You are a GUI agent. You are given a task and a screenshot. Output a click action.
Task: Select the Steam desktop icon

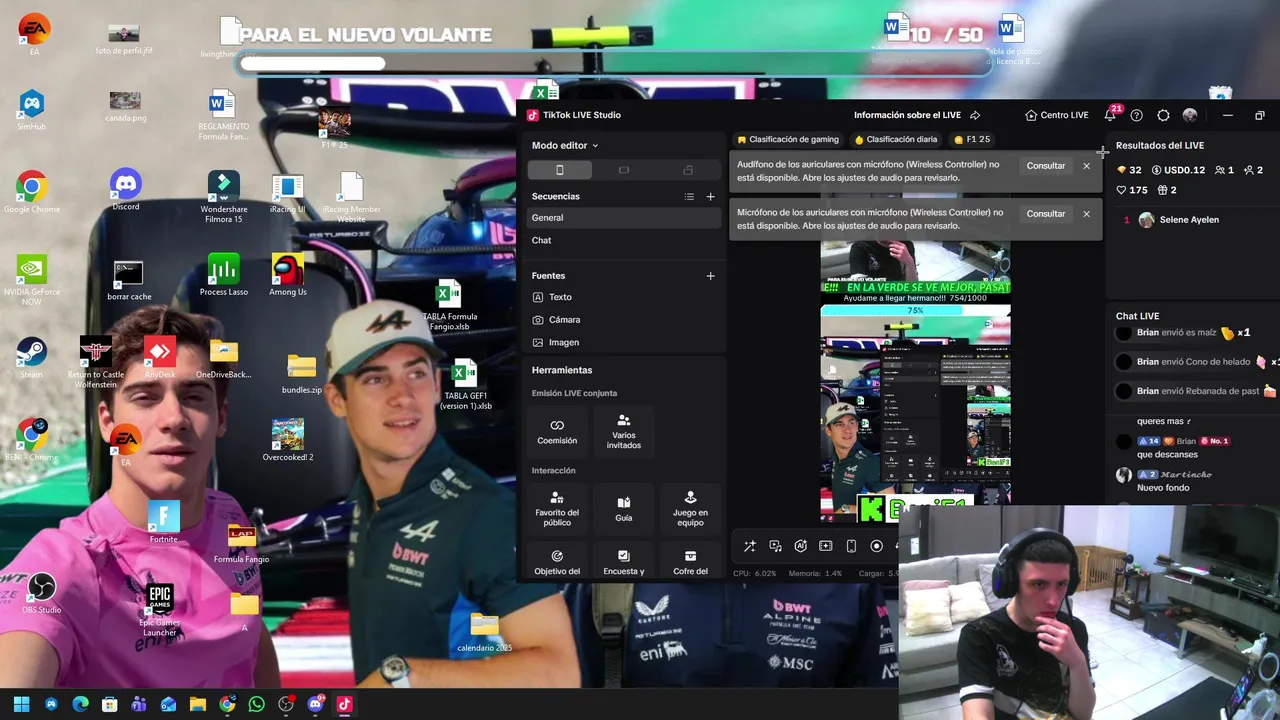[x=32, y=358]
